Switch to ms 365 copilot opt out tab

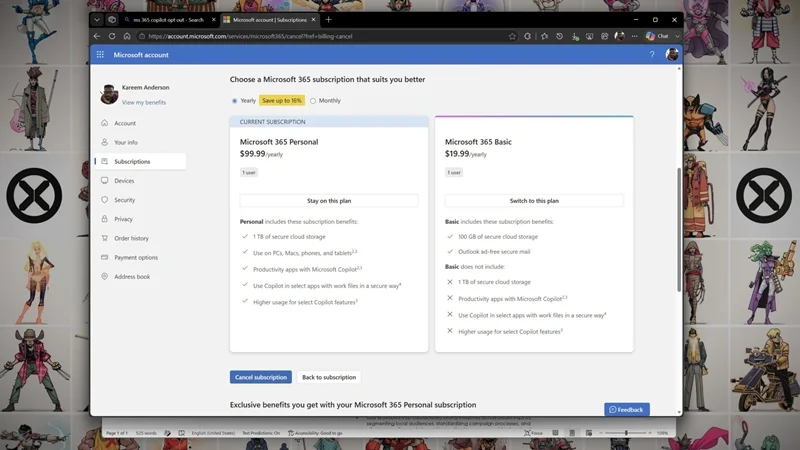tap(168, 20)
